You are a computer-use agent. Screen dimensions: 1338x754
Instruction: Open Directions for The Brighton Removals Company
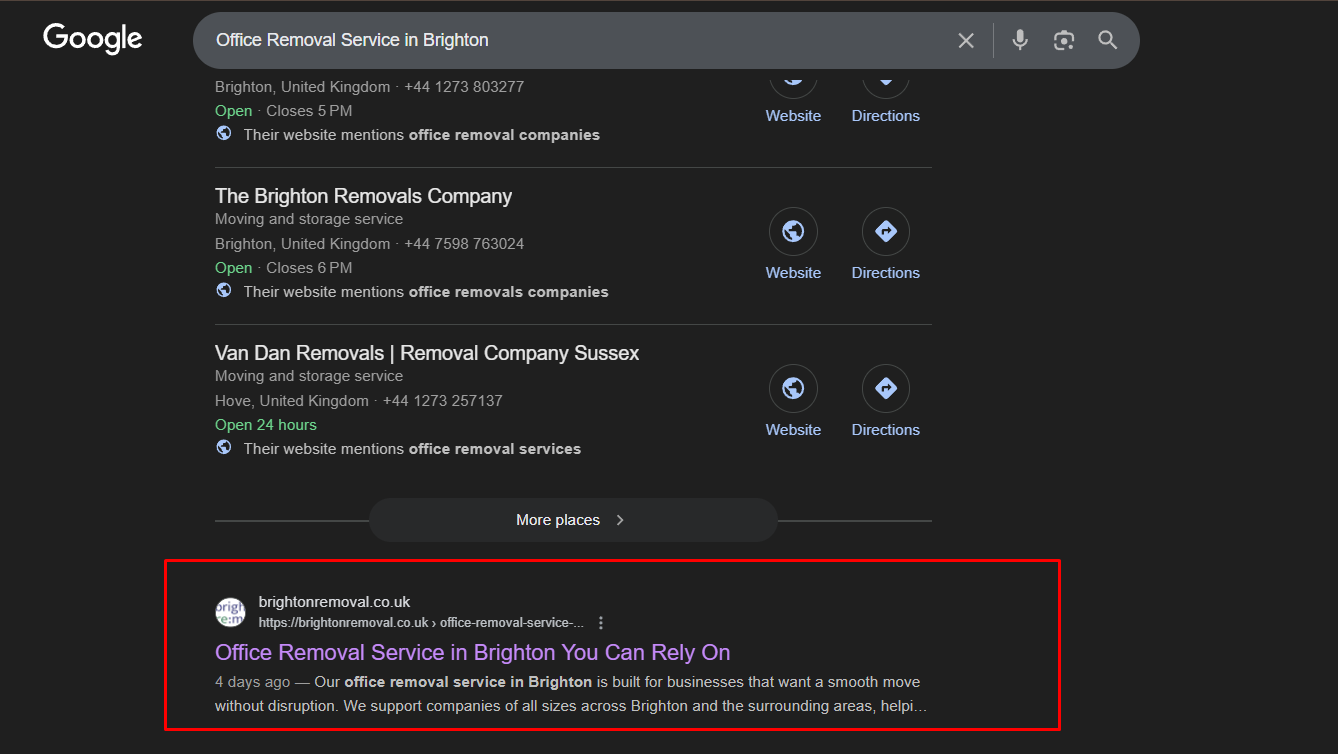pos(885,231)
